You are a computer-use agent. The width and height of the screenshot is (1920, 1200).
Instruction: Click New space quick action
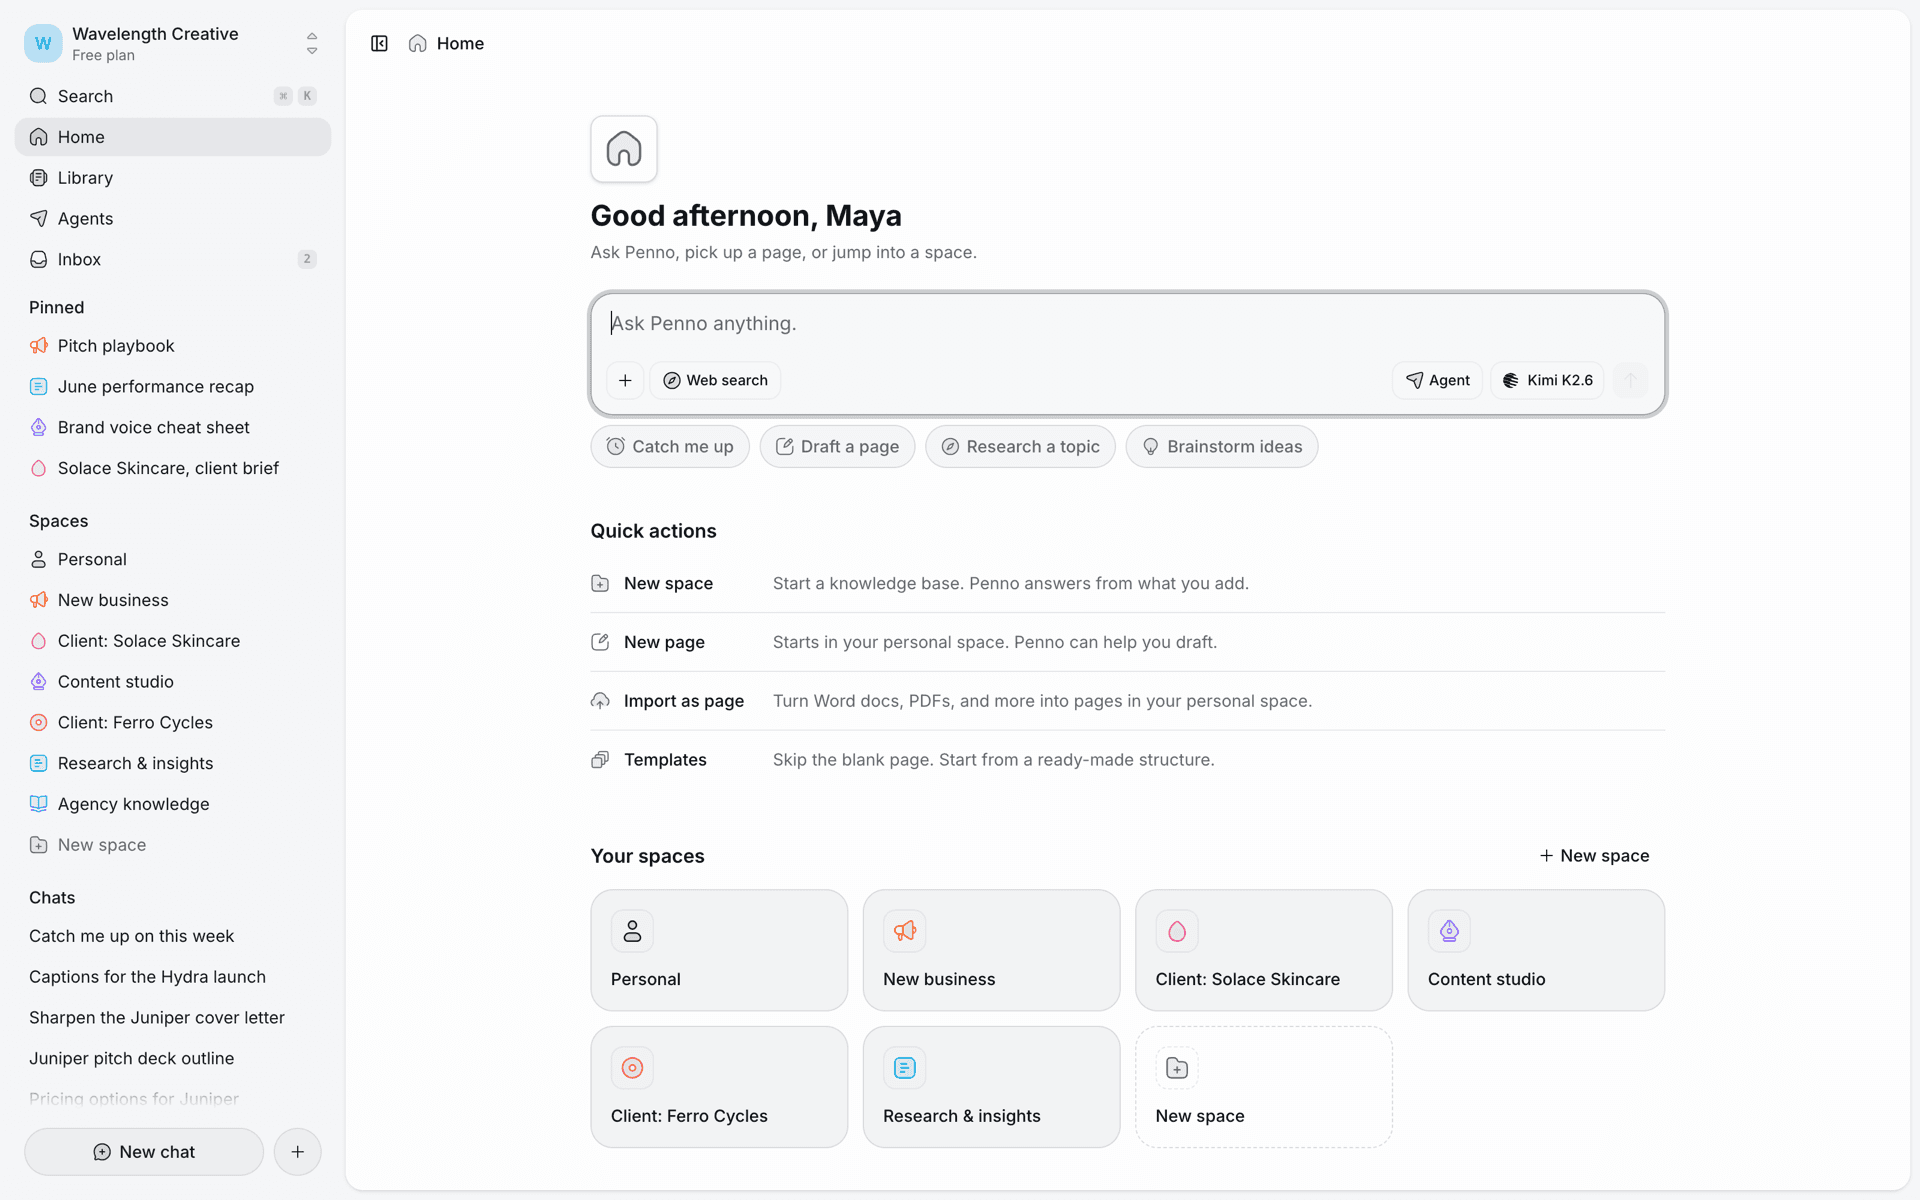(1127, 583)
